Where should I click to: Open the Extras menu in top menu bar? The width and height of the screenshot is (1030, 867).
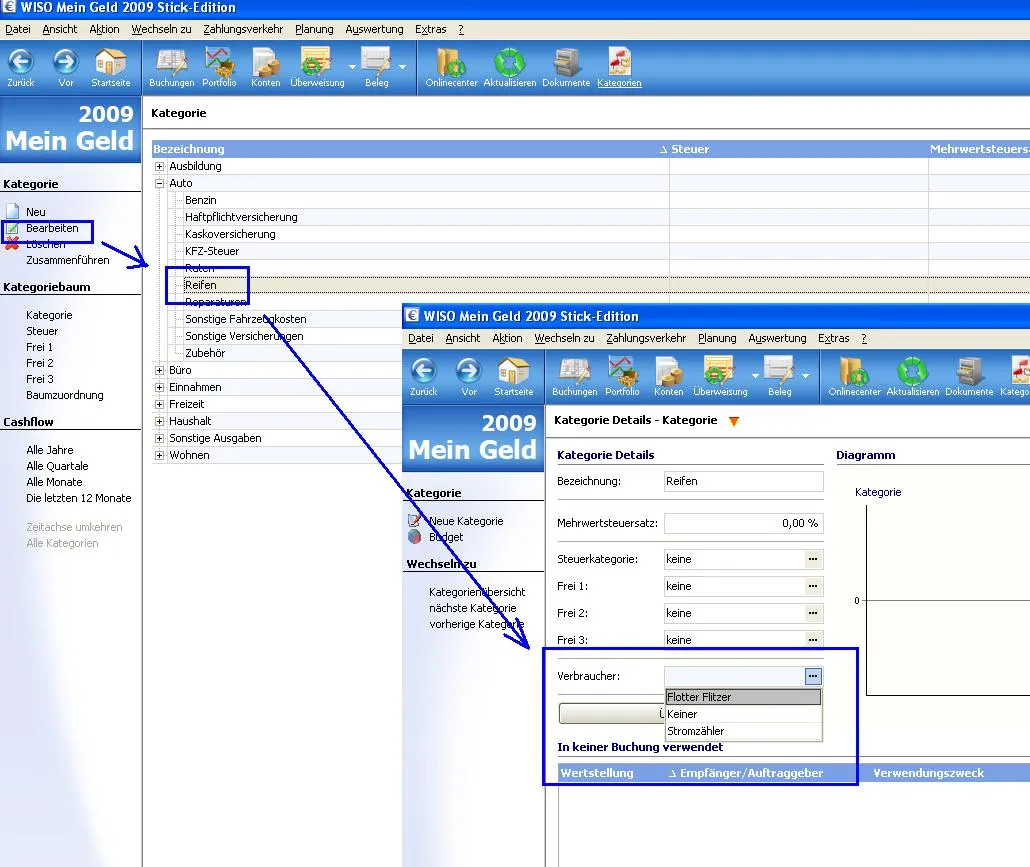(431, 29)
